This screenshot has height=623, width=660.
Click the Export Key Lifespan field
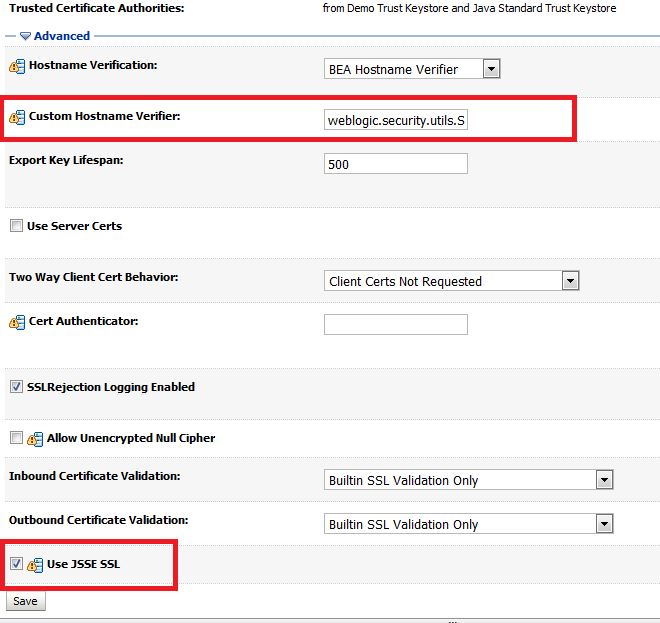(396, 164)
